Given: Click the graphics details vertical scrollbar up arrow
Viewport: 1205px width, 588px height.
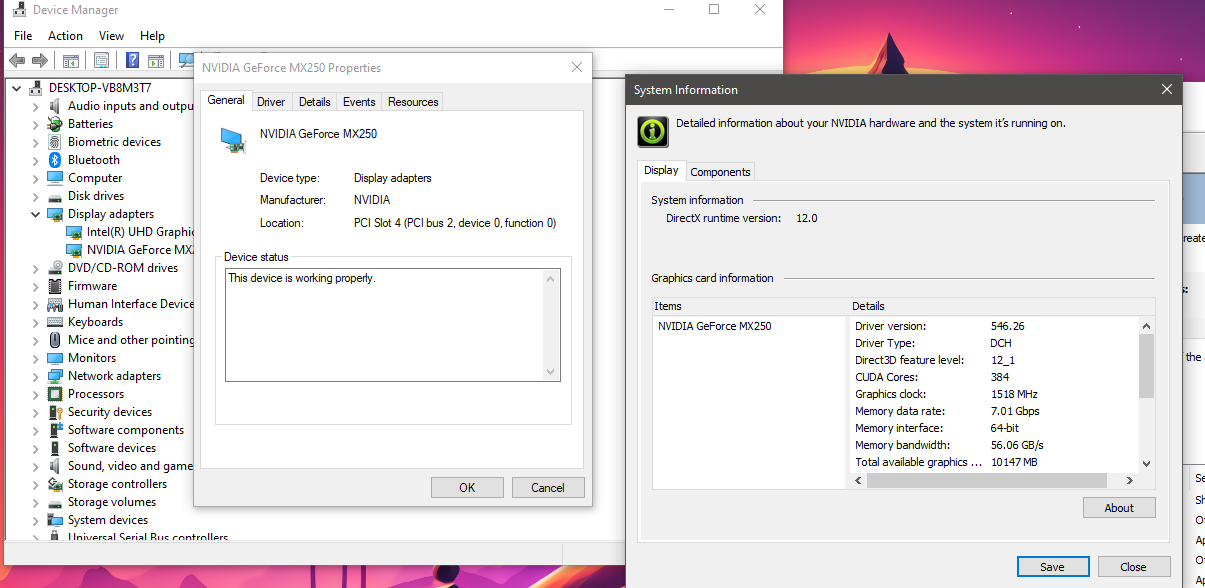Looking at the screenshot, I should point(1146,326).
